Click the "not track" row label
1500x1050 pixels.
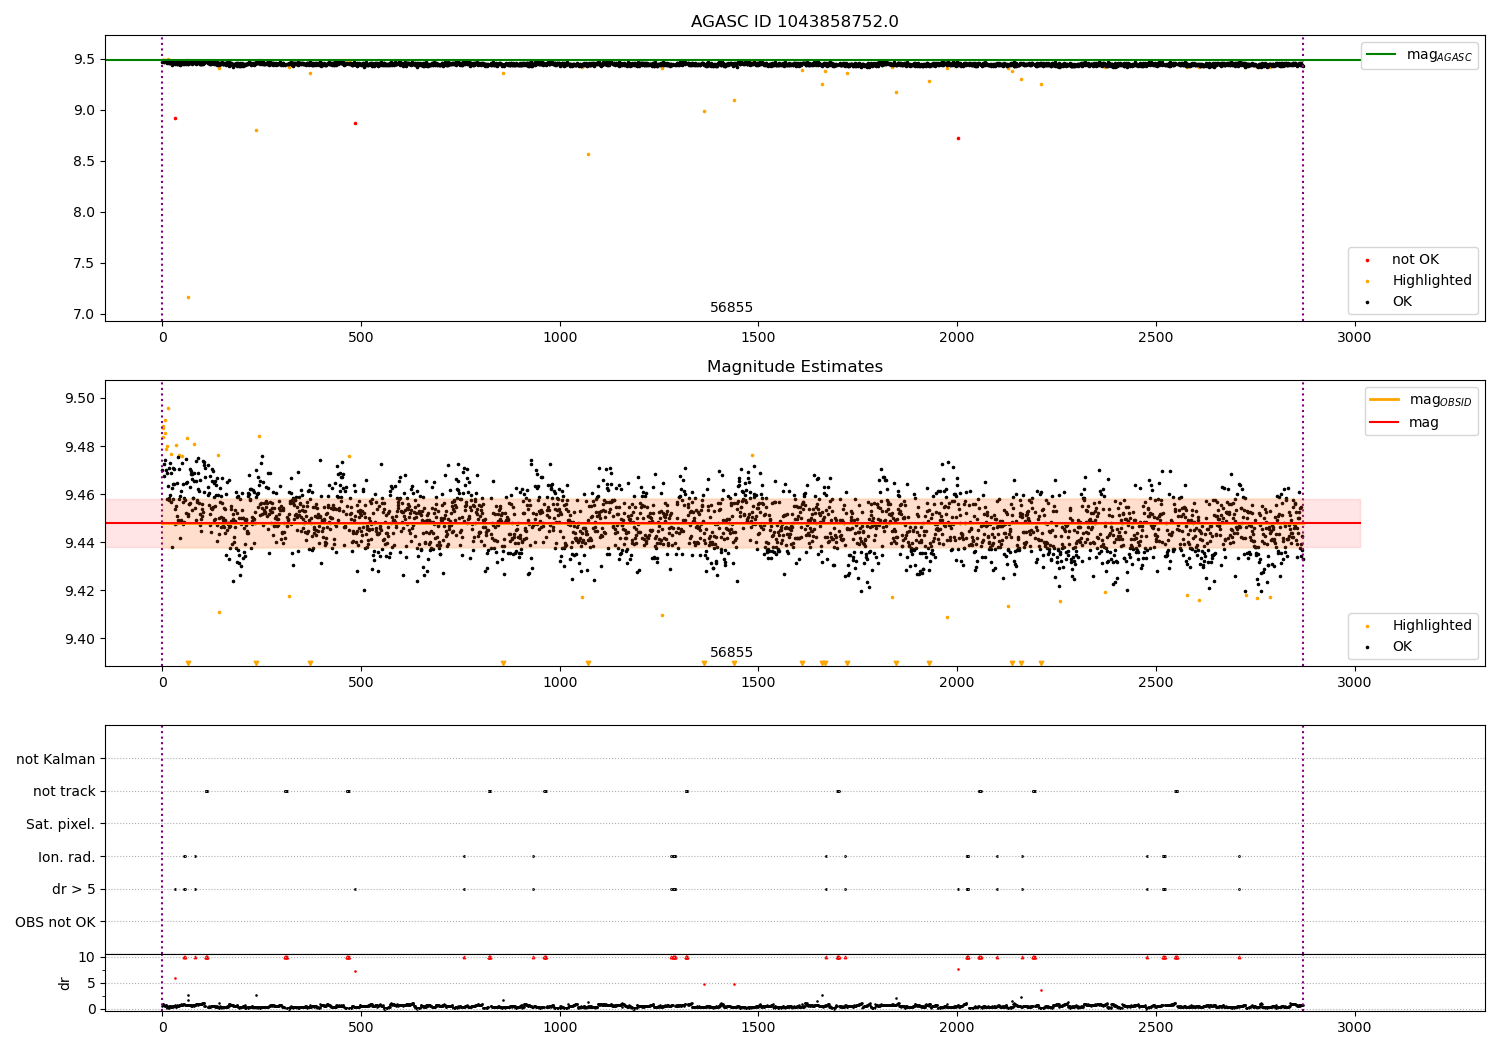(x=64, y=792)
